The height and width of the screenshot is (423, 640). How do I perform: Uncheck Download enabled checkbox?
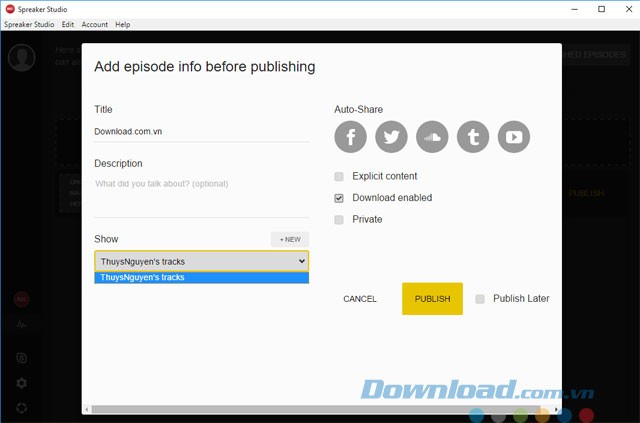pyautogui.click(x=340, y=198)
